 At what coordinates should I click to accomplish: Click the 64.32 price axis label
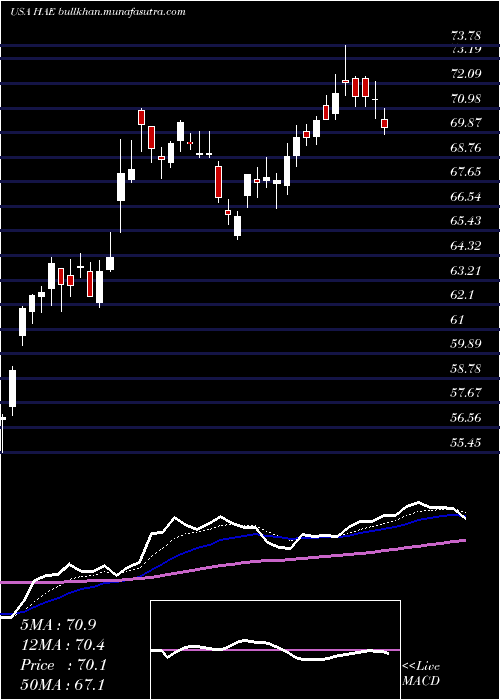pyautogui.click(x=466, y=246)
